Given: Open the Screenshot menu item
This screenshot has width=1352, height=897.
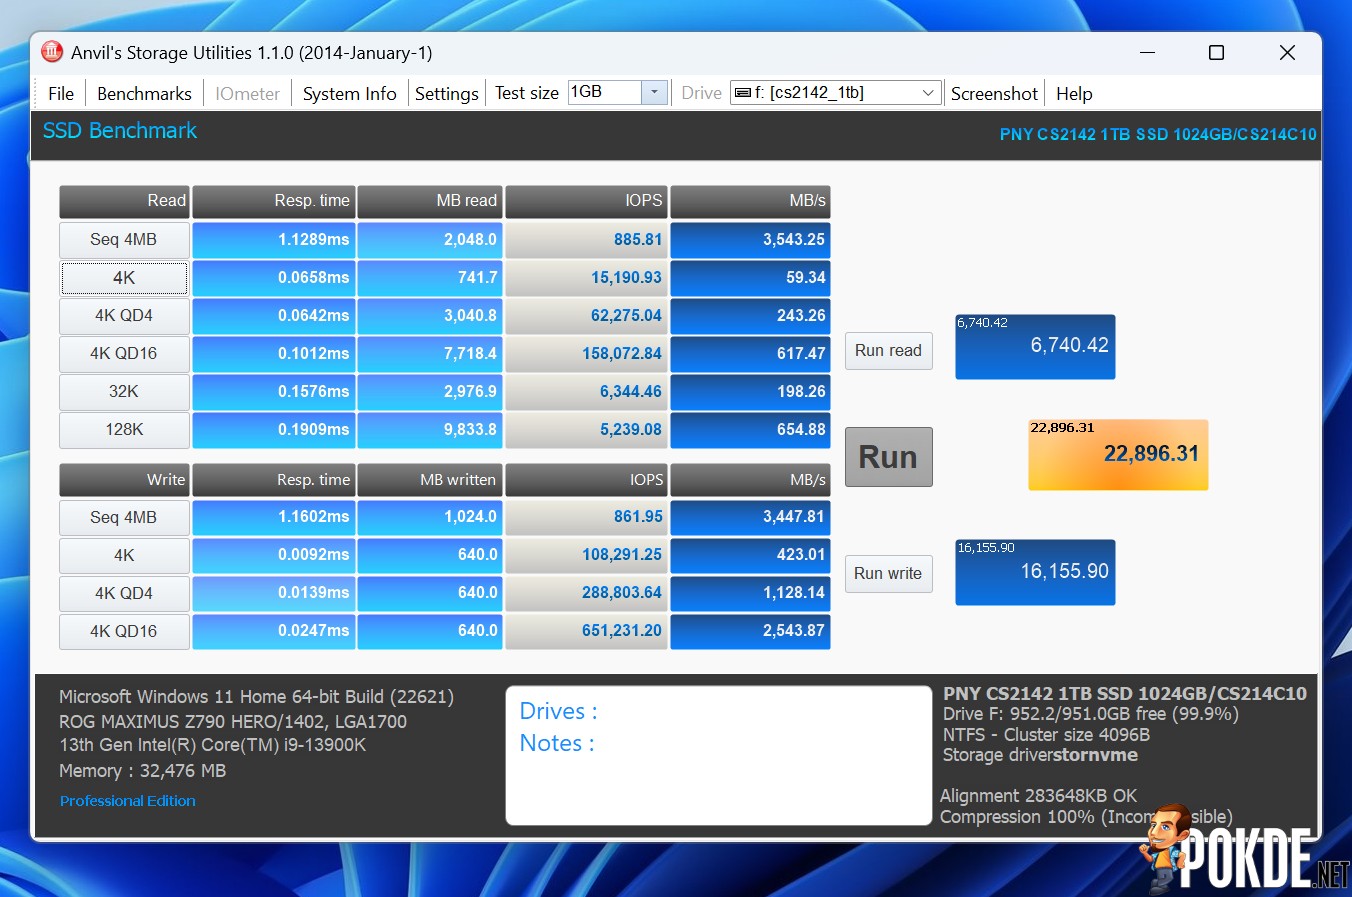Looking at the screenshot, I should (x=994, y=93).
